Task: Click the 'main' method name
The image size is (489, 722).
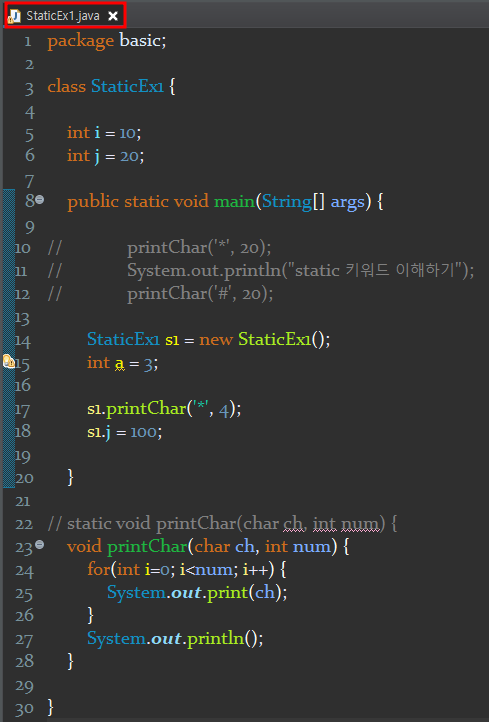Action: 234,202
